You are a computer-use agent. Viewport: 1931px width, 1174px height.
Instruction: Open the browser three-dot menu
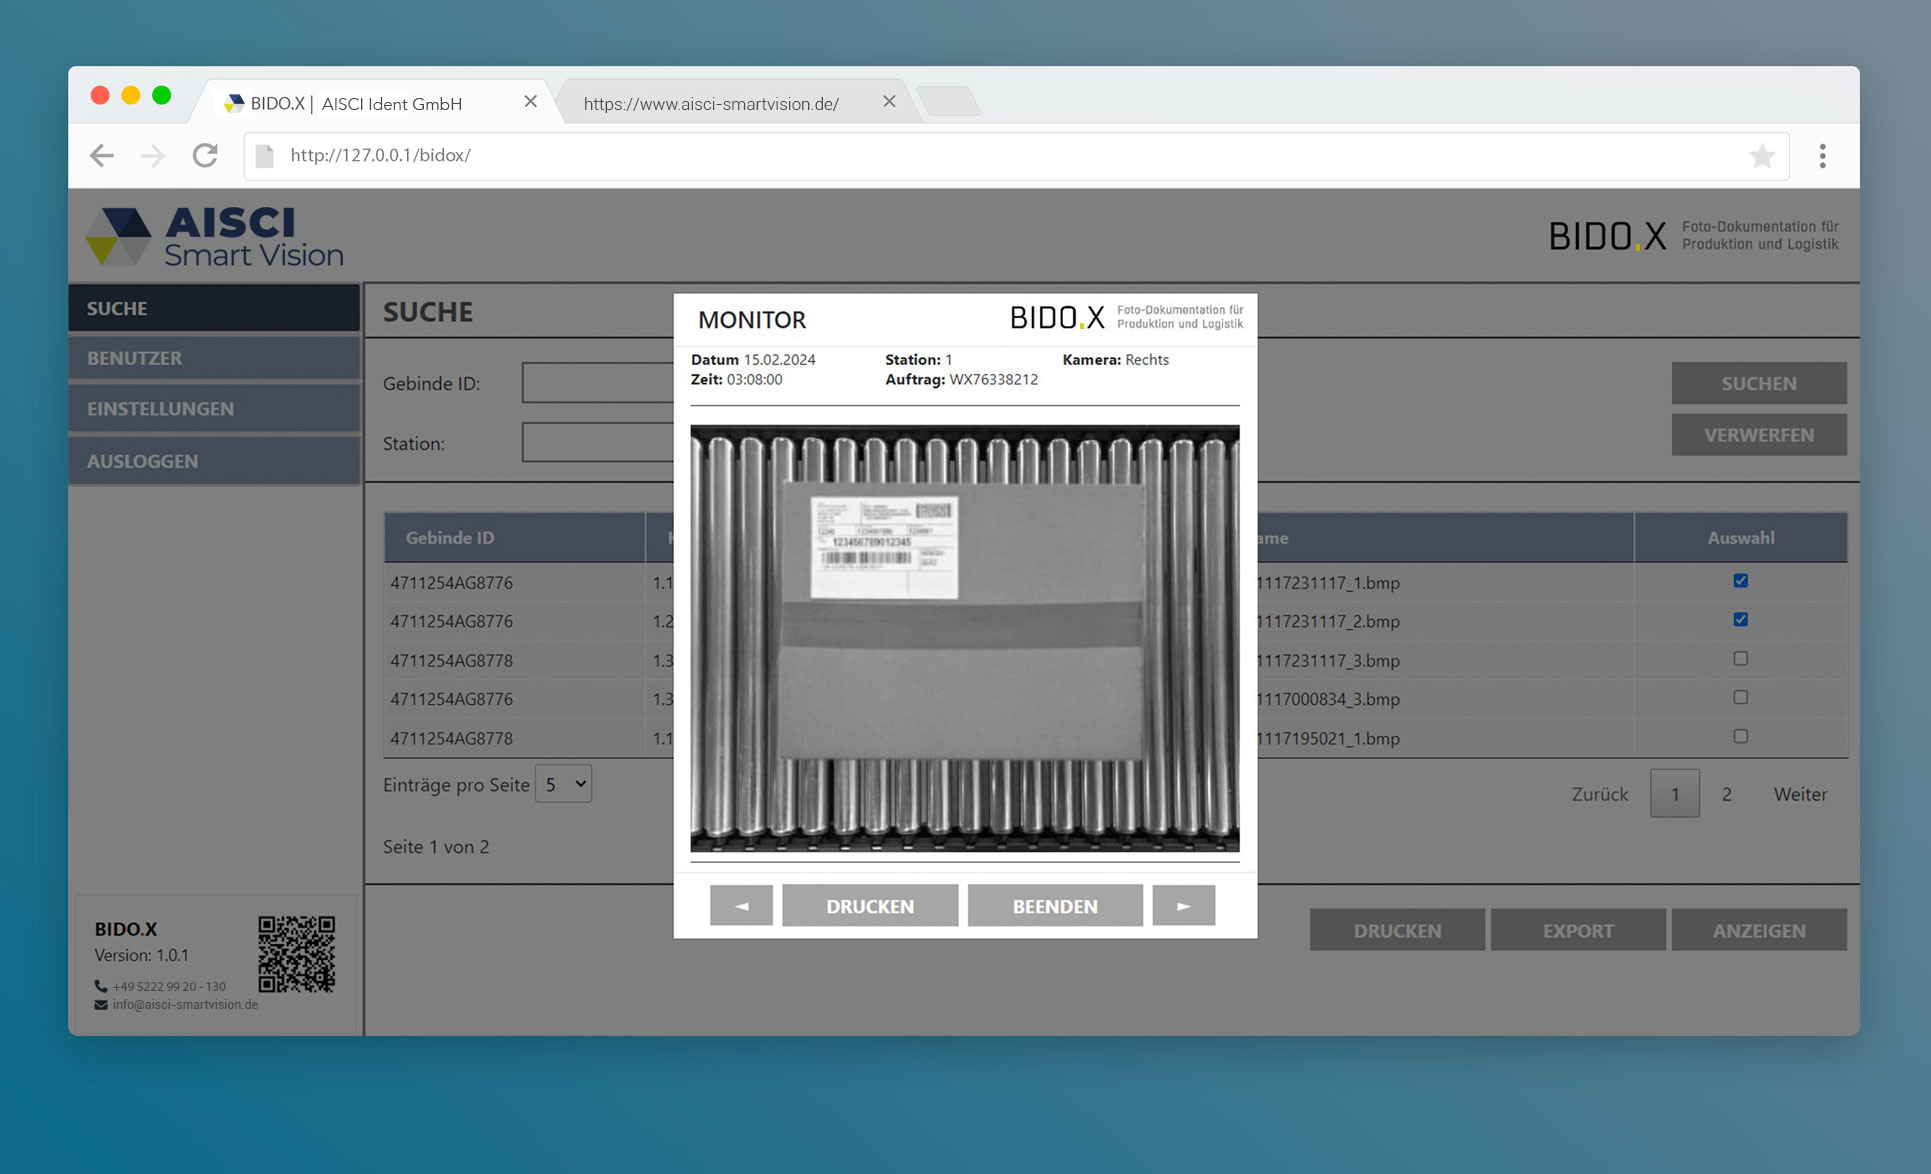click(x=1822, y=156)
